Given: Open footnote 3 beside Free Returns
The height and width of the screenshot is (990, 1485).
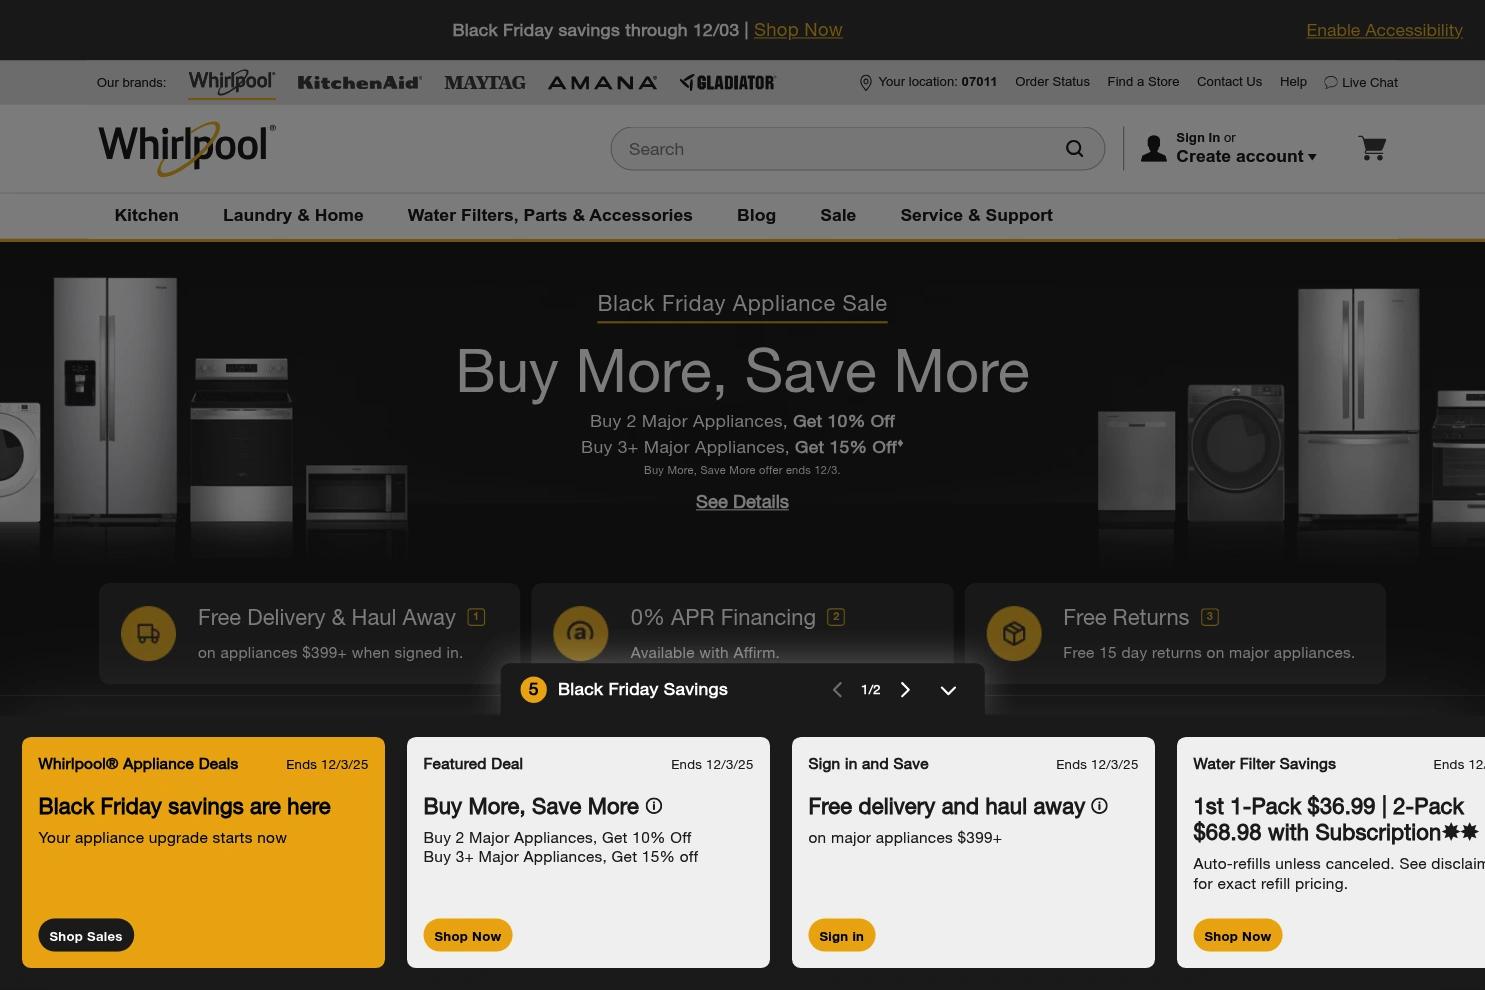Looking at the screenshot, I should (1210, 617).
